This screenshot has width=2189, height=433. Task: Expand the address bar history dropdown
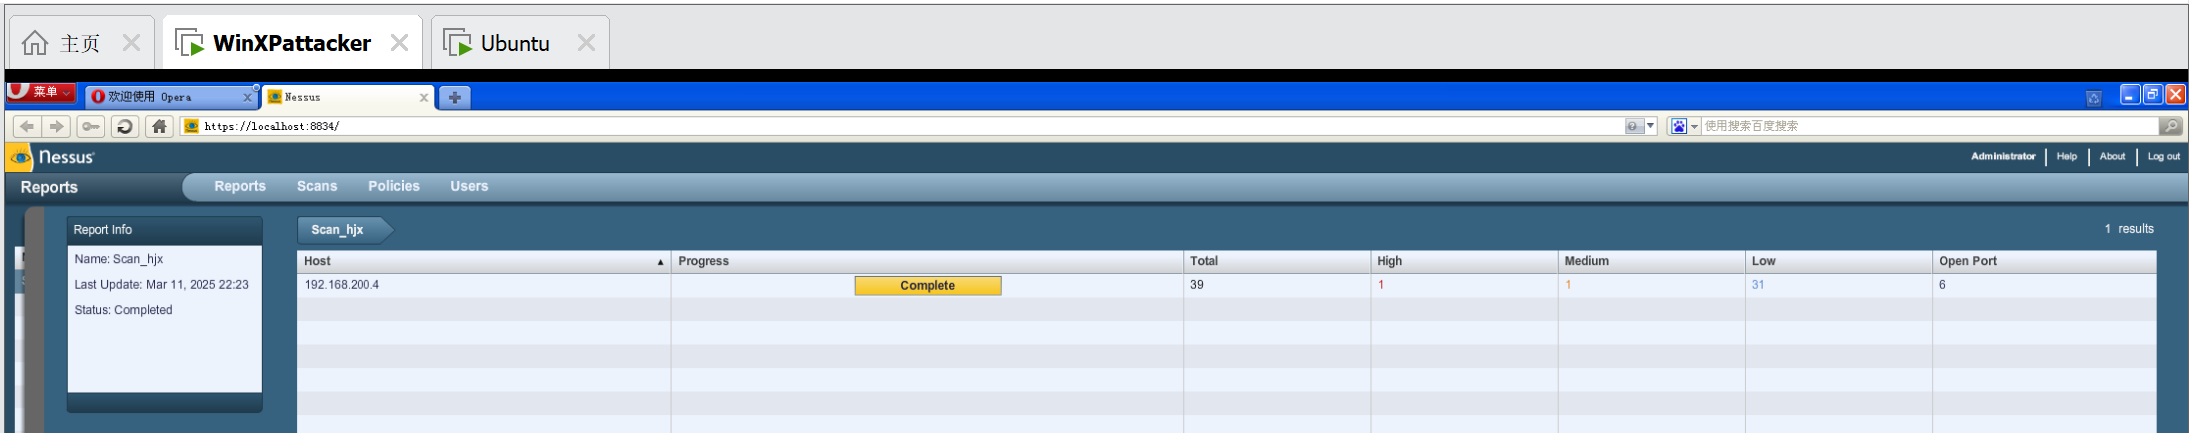click(x=1651, y=126)
